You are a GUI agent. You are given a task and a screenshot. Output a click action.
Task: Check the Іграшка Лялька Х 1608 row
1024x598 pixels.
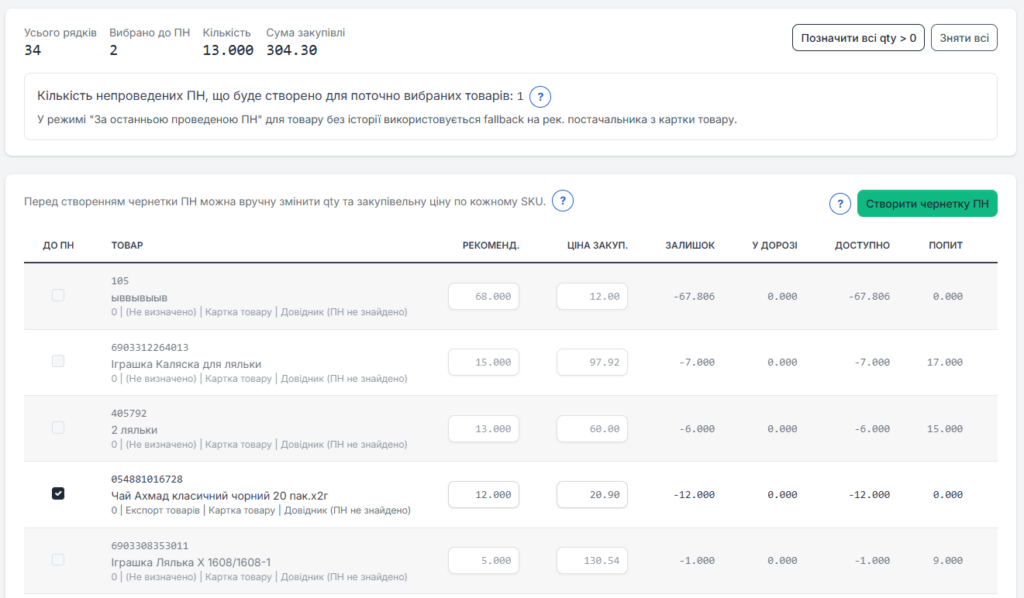coord(58,560)
